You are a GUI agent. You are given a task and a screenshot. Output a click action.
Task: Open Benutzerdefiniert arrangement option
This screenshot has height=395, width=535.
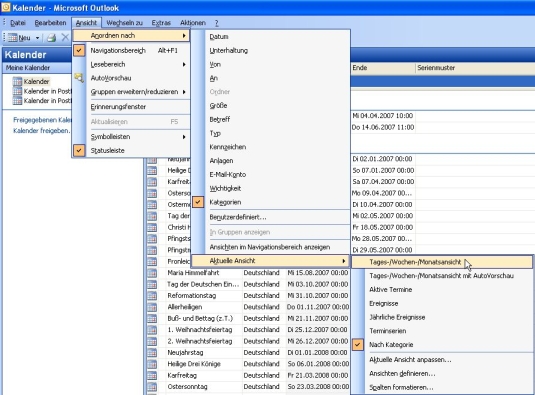click(271, 217)
